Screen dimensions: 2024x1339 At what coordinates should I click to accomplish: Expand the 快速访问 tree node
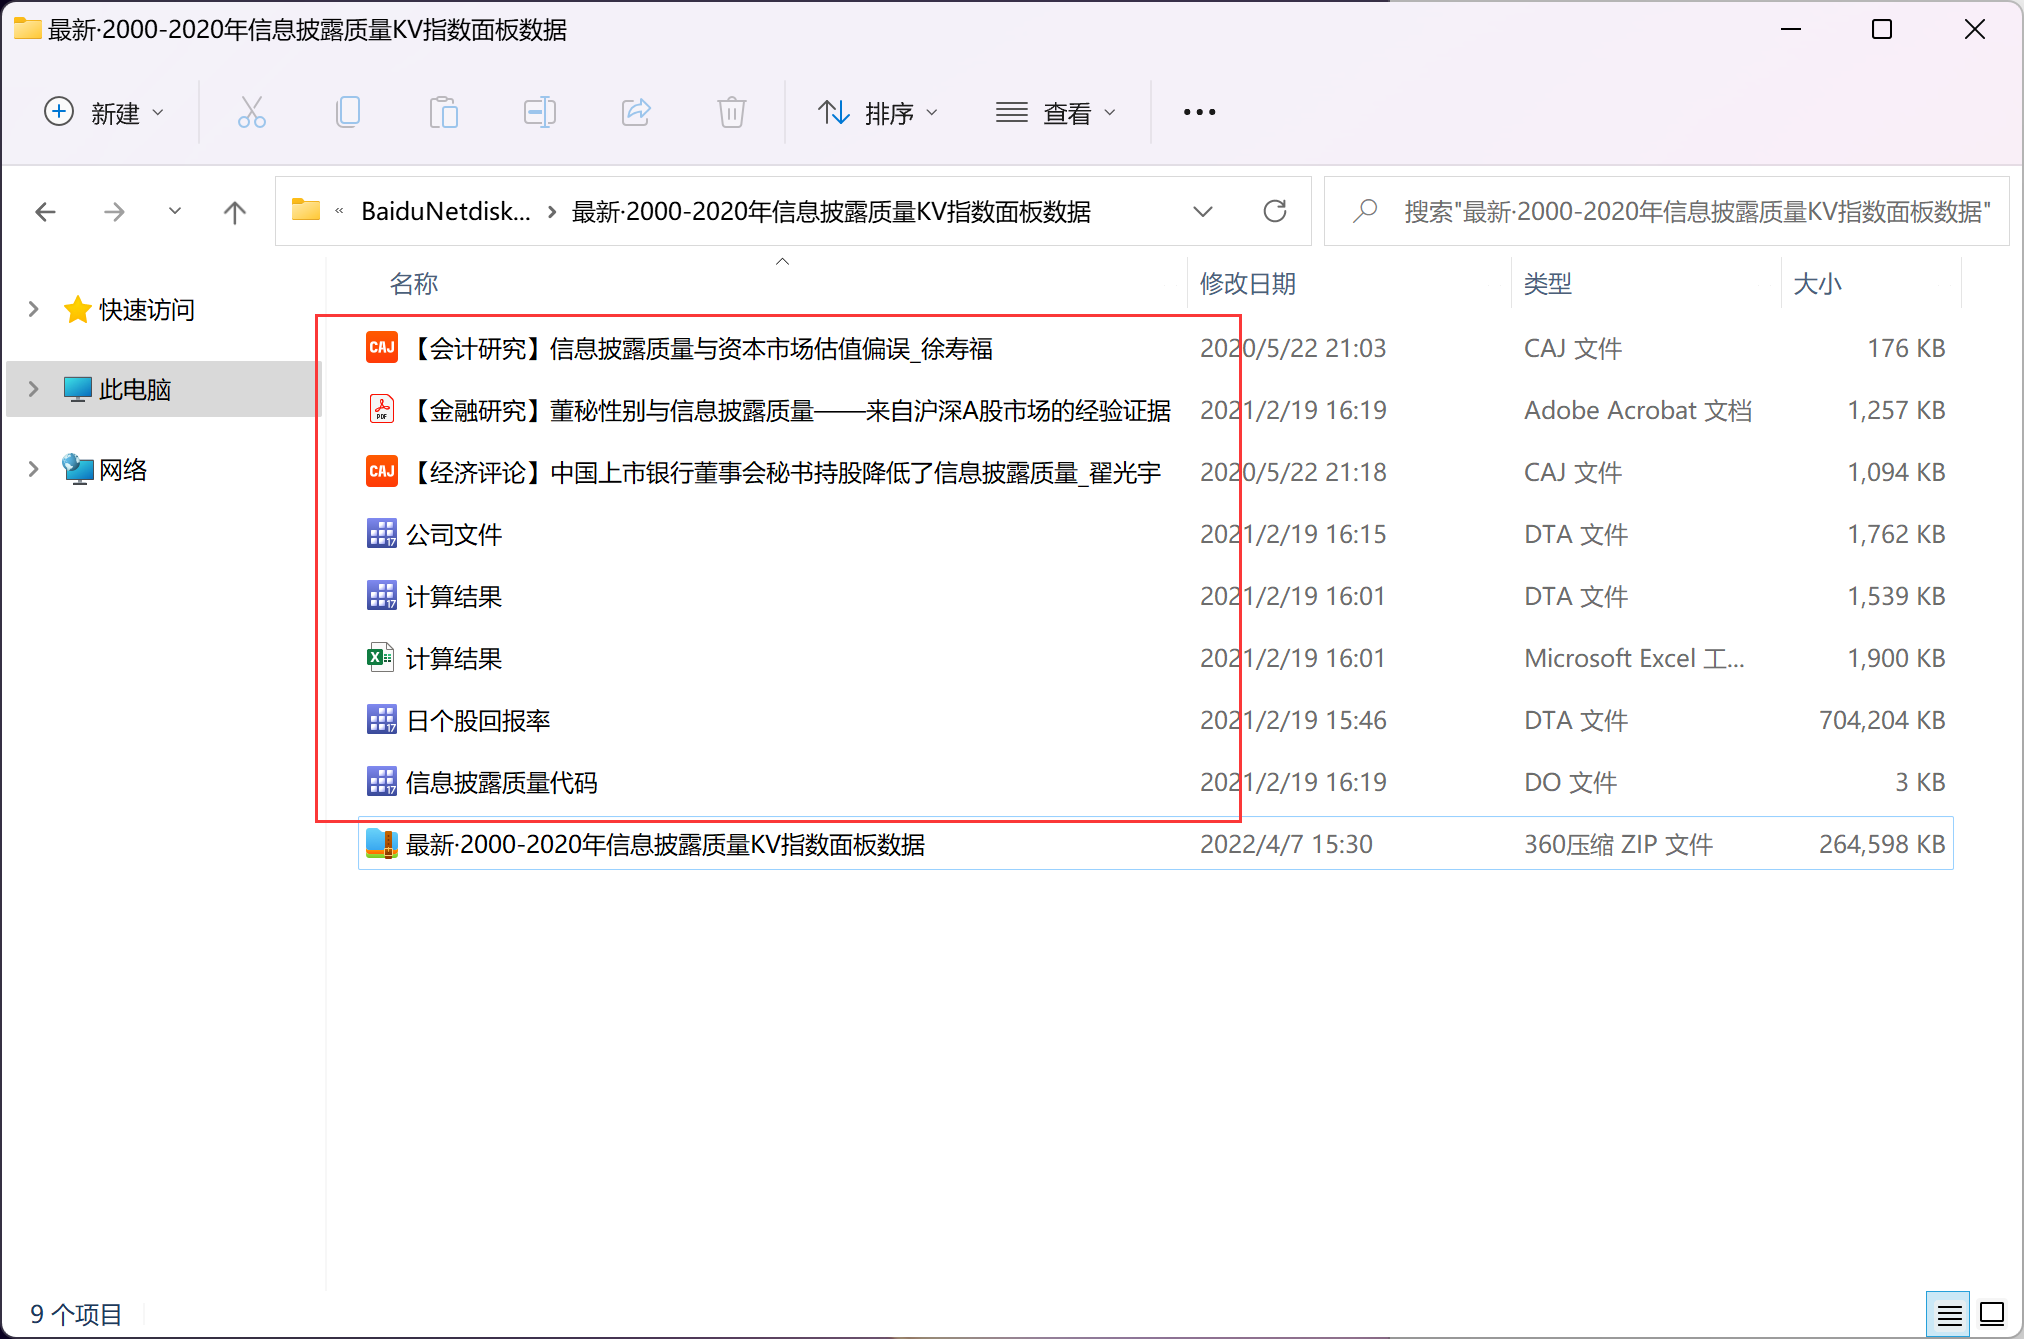[x=33, y=309]
